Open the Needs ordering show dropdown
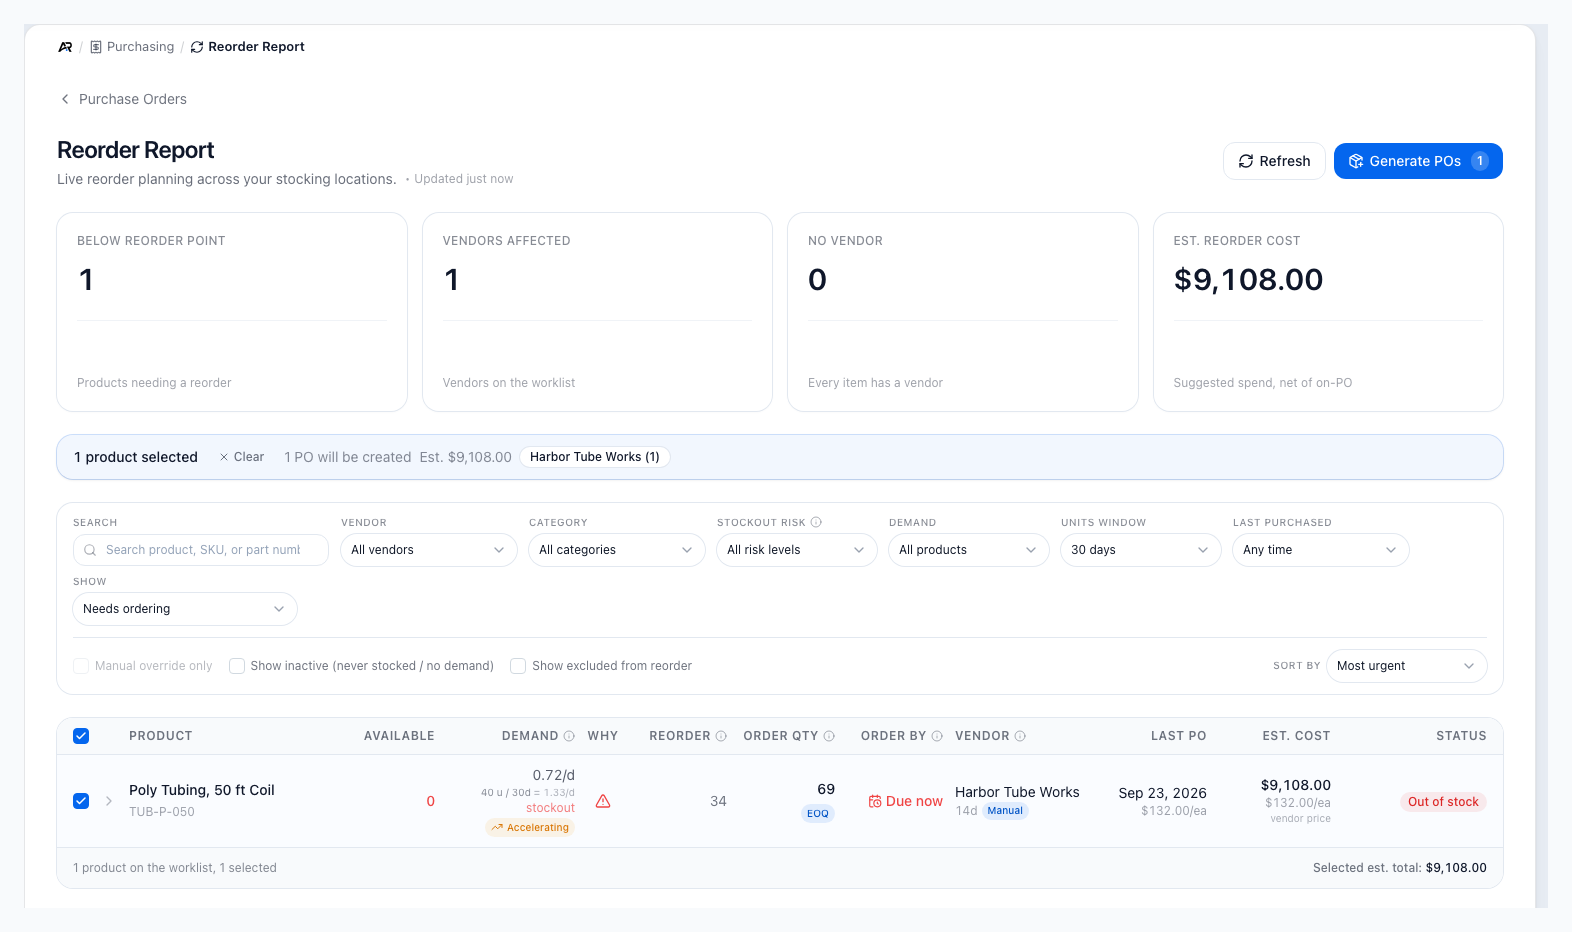This screenshot has width=1572, height=932. pyautogui.click(x=185, y=609)
